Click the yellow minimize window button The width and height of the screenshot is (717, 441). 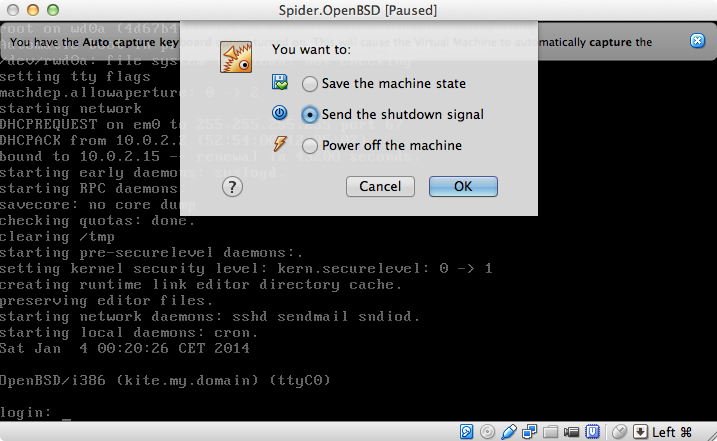pyautogui.click(x=33, y=10)
